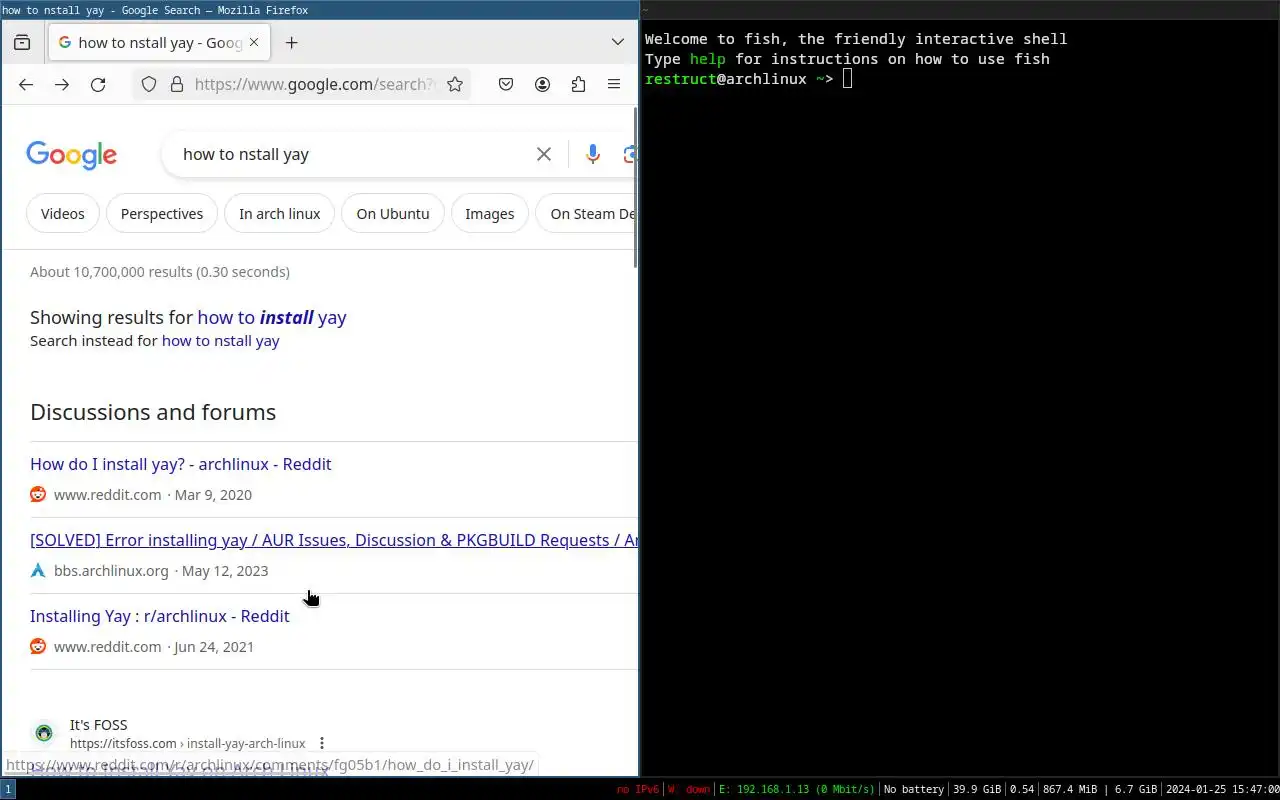Viewport: 1280px width, 800px height.
Task: Click the itsfoss.com install-yay-arch-linux URL
Action: (x=188, y=744)
